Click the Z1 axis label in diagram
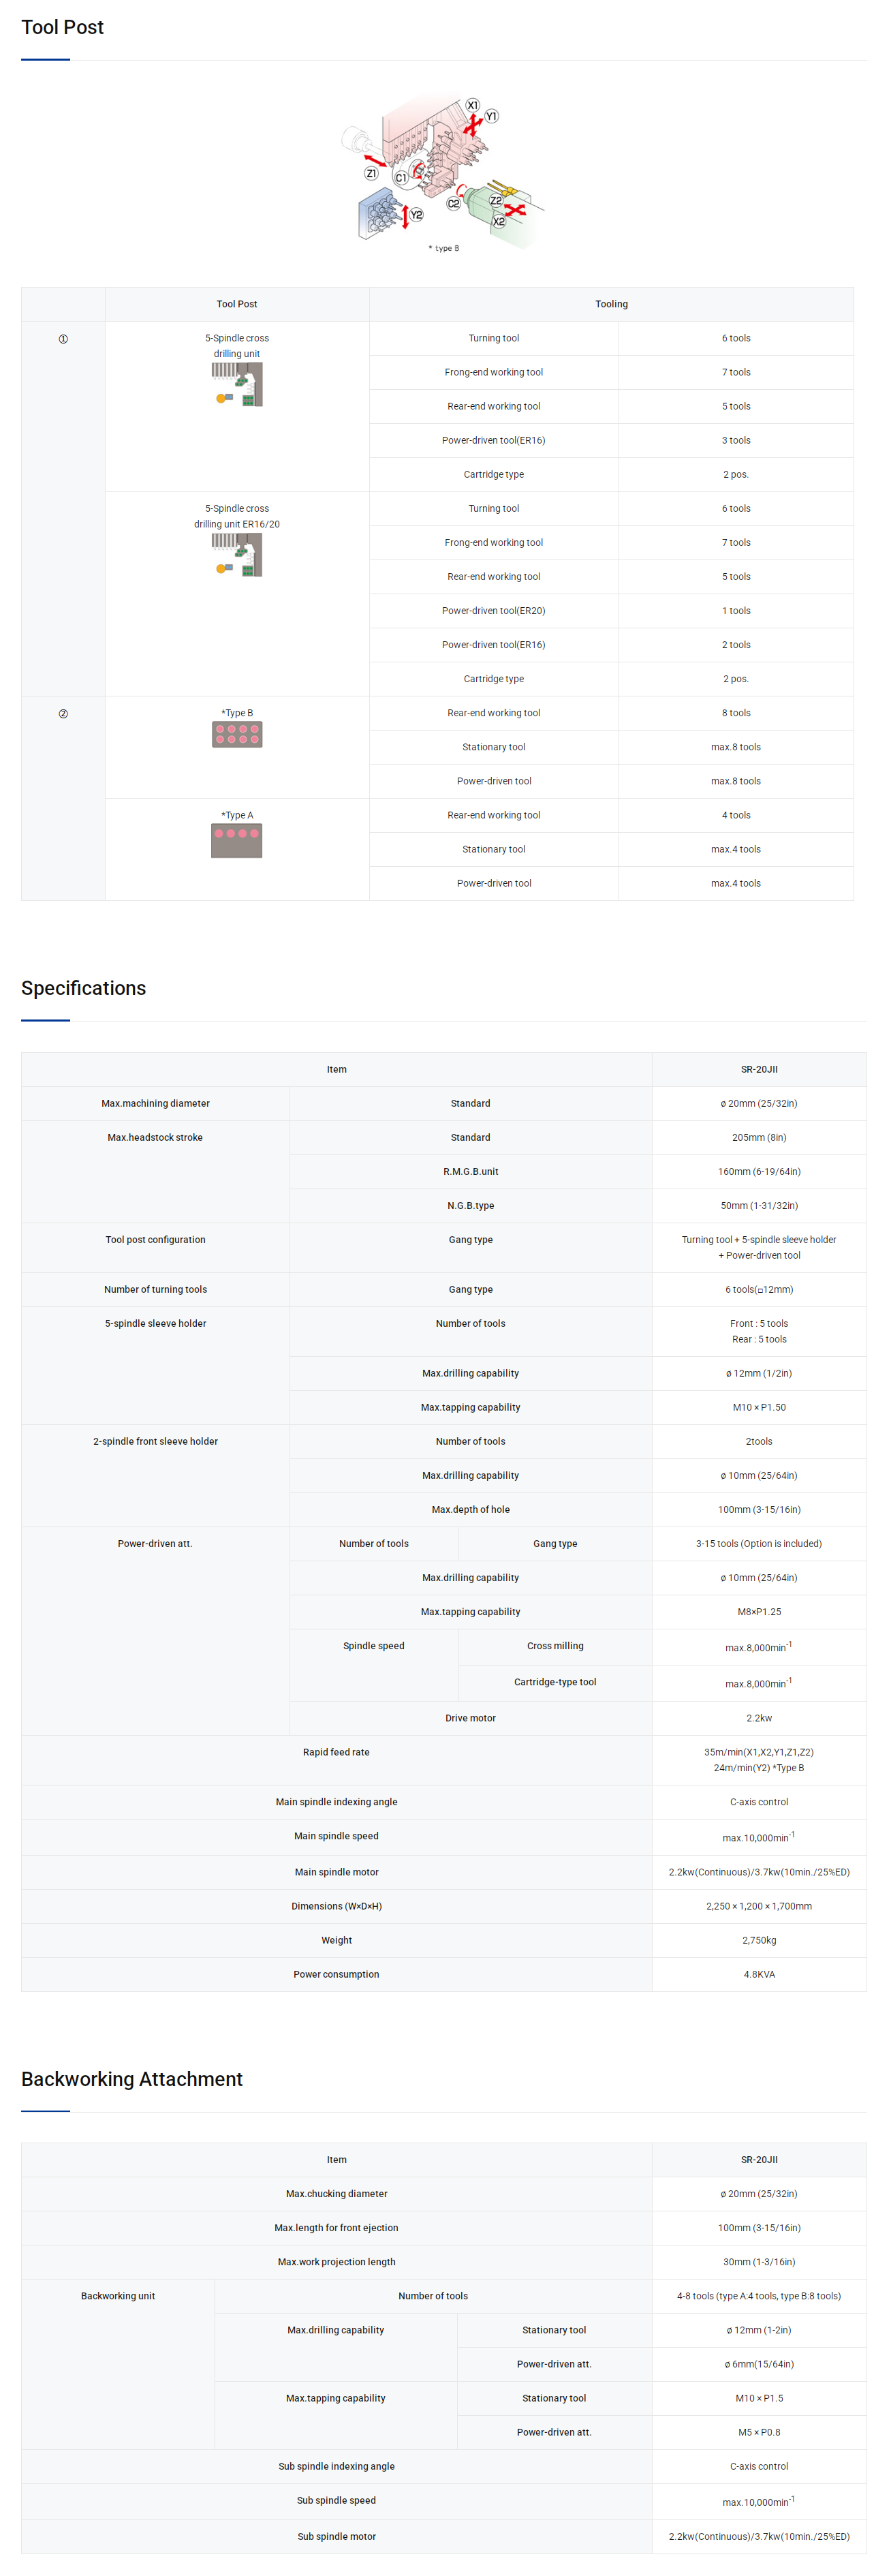This screenshot has height=2576, width=891. (x=371, y=173)
